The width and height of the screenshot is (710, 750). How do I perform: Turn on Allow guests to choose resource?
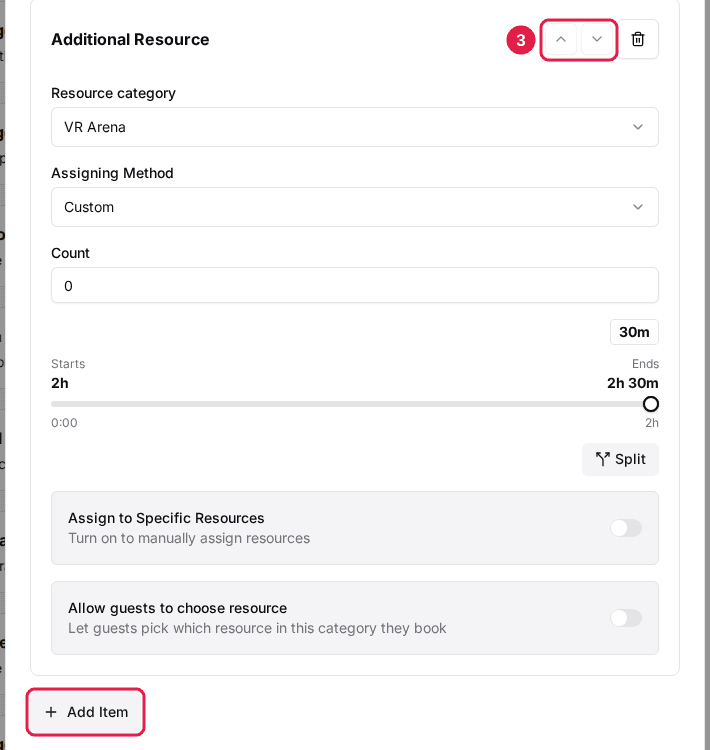(x=626, y=618)
